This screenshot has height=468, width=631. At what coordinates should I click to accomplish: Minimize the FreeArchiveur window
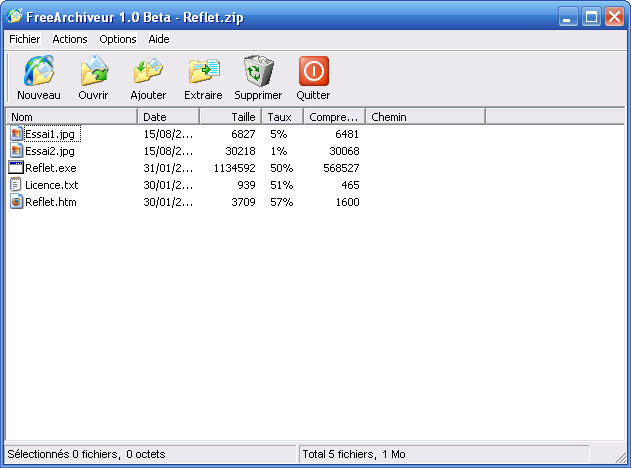(x=568, y=16)
